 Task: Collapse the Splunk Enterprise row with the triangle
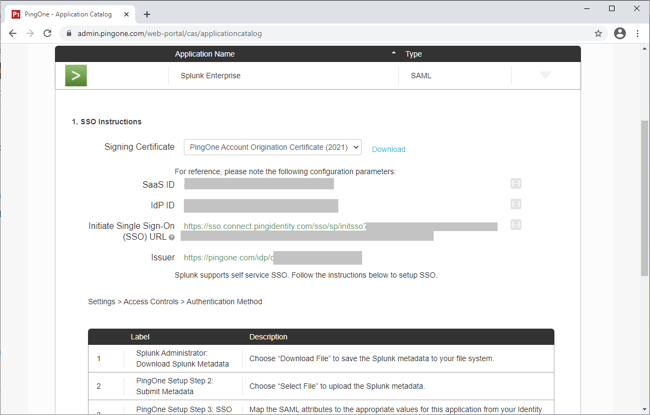coord(545,75)
